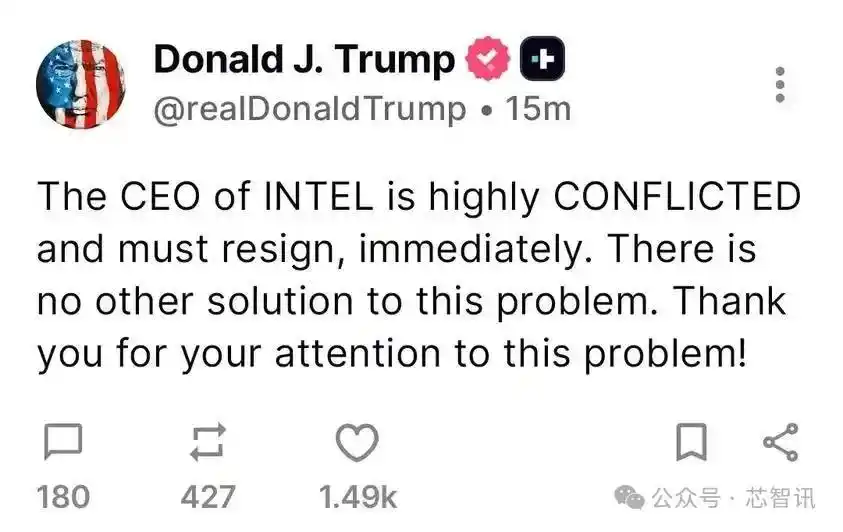
Task: Click the dark plus badge beside the name
Action: 542,59
